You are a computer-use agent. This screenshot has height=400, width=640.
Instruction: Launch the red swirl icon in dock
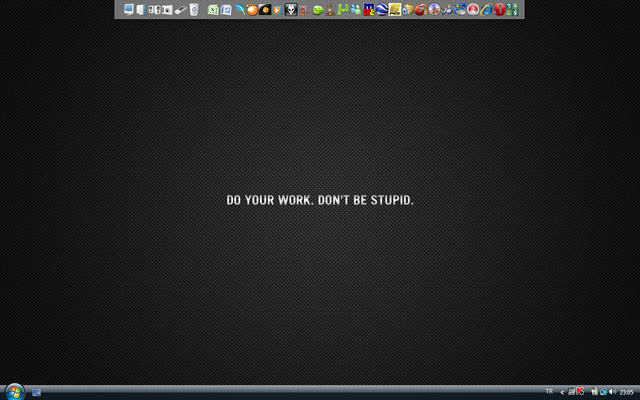(421, 10)
